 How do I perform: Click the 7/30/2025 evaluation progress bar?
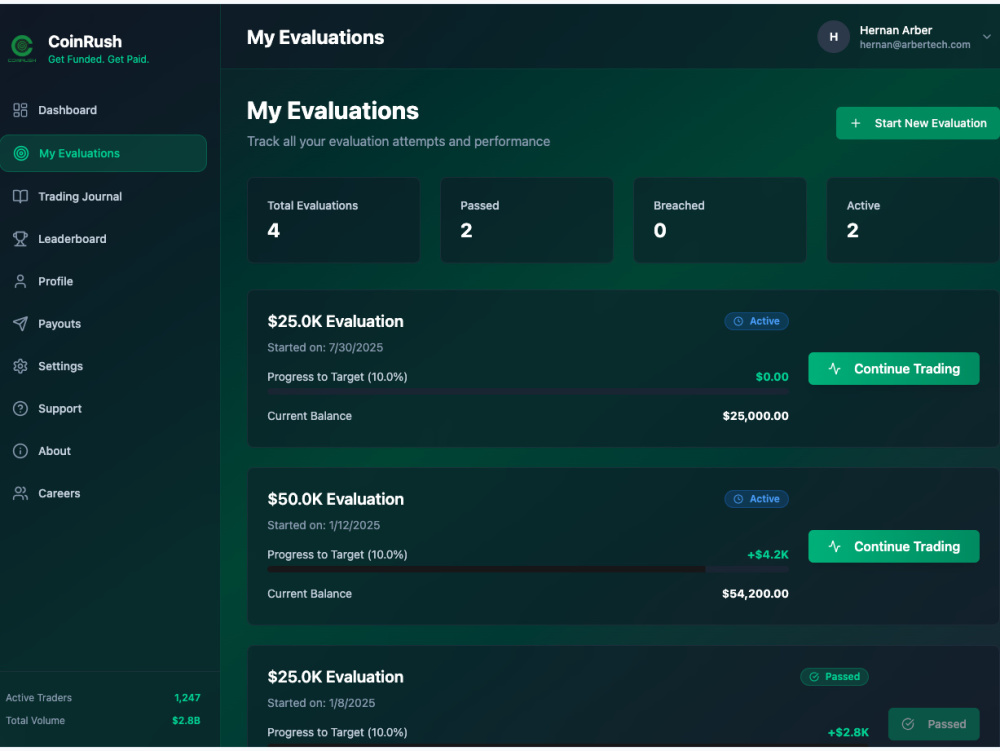click(x=528, y=391)
